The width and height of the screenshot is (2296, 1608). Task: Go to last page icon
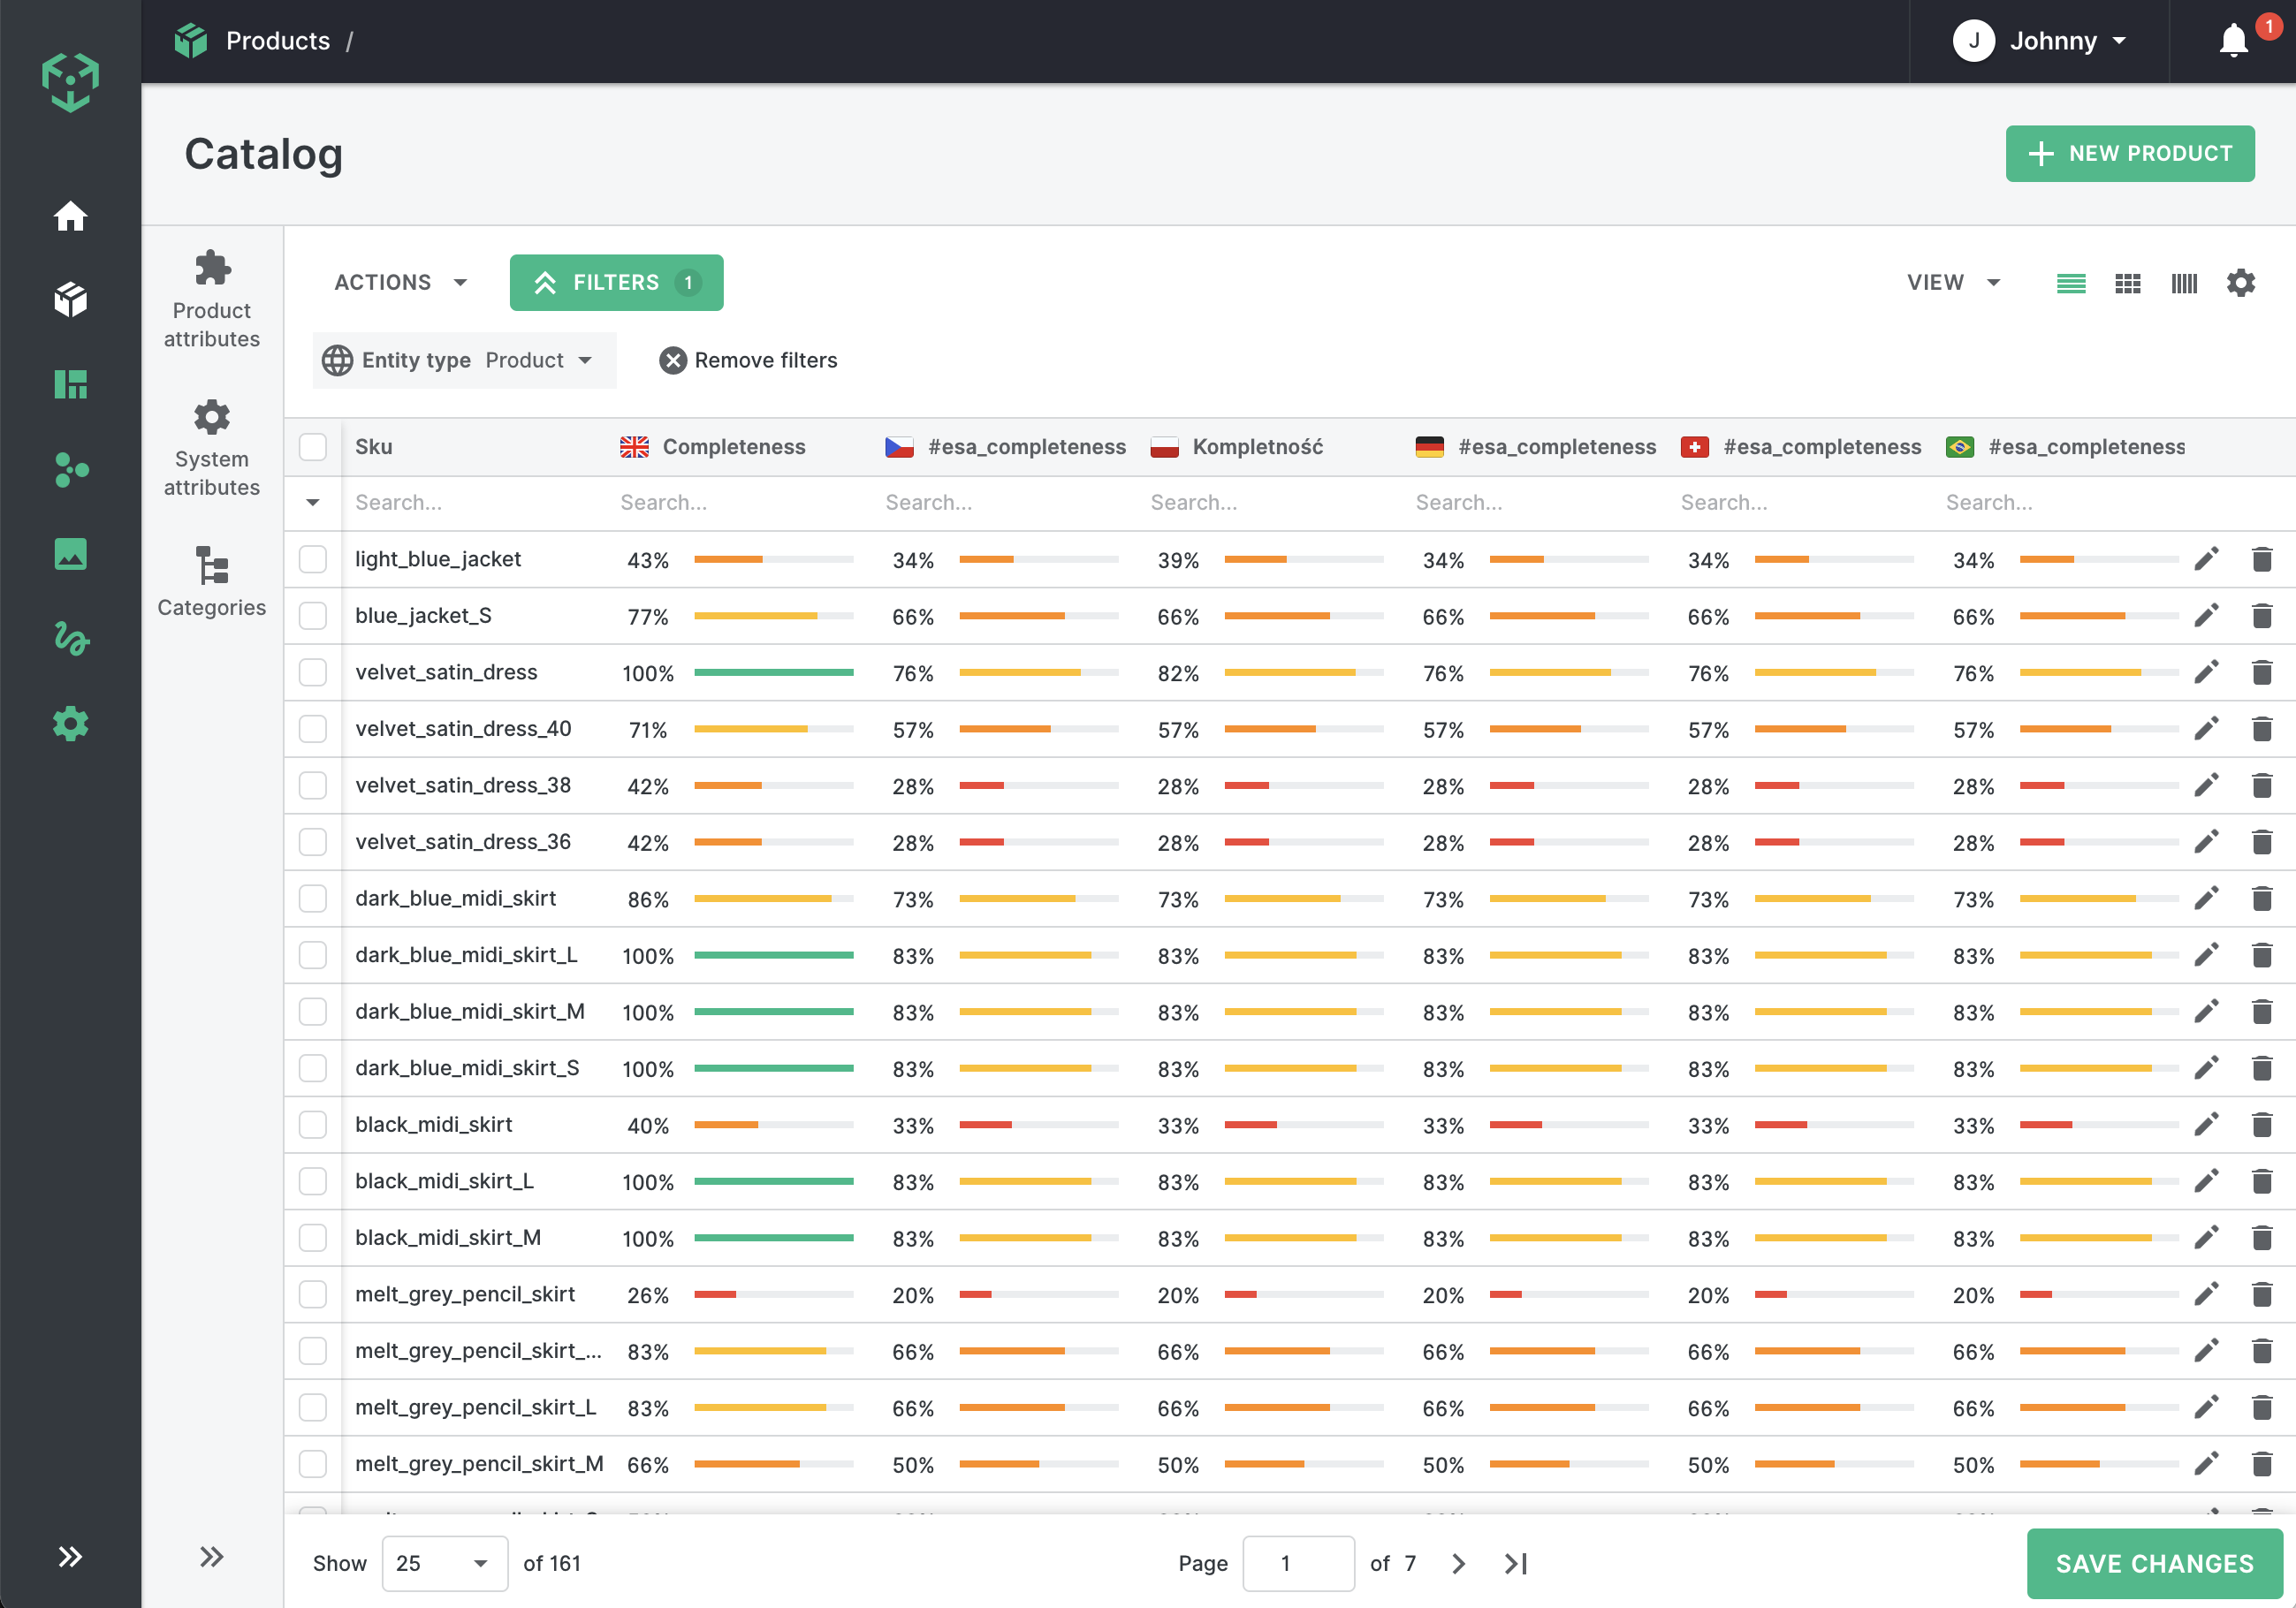(x=1516, y=1564)
